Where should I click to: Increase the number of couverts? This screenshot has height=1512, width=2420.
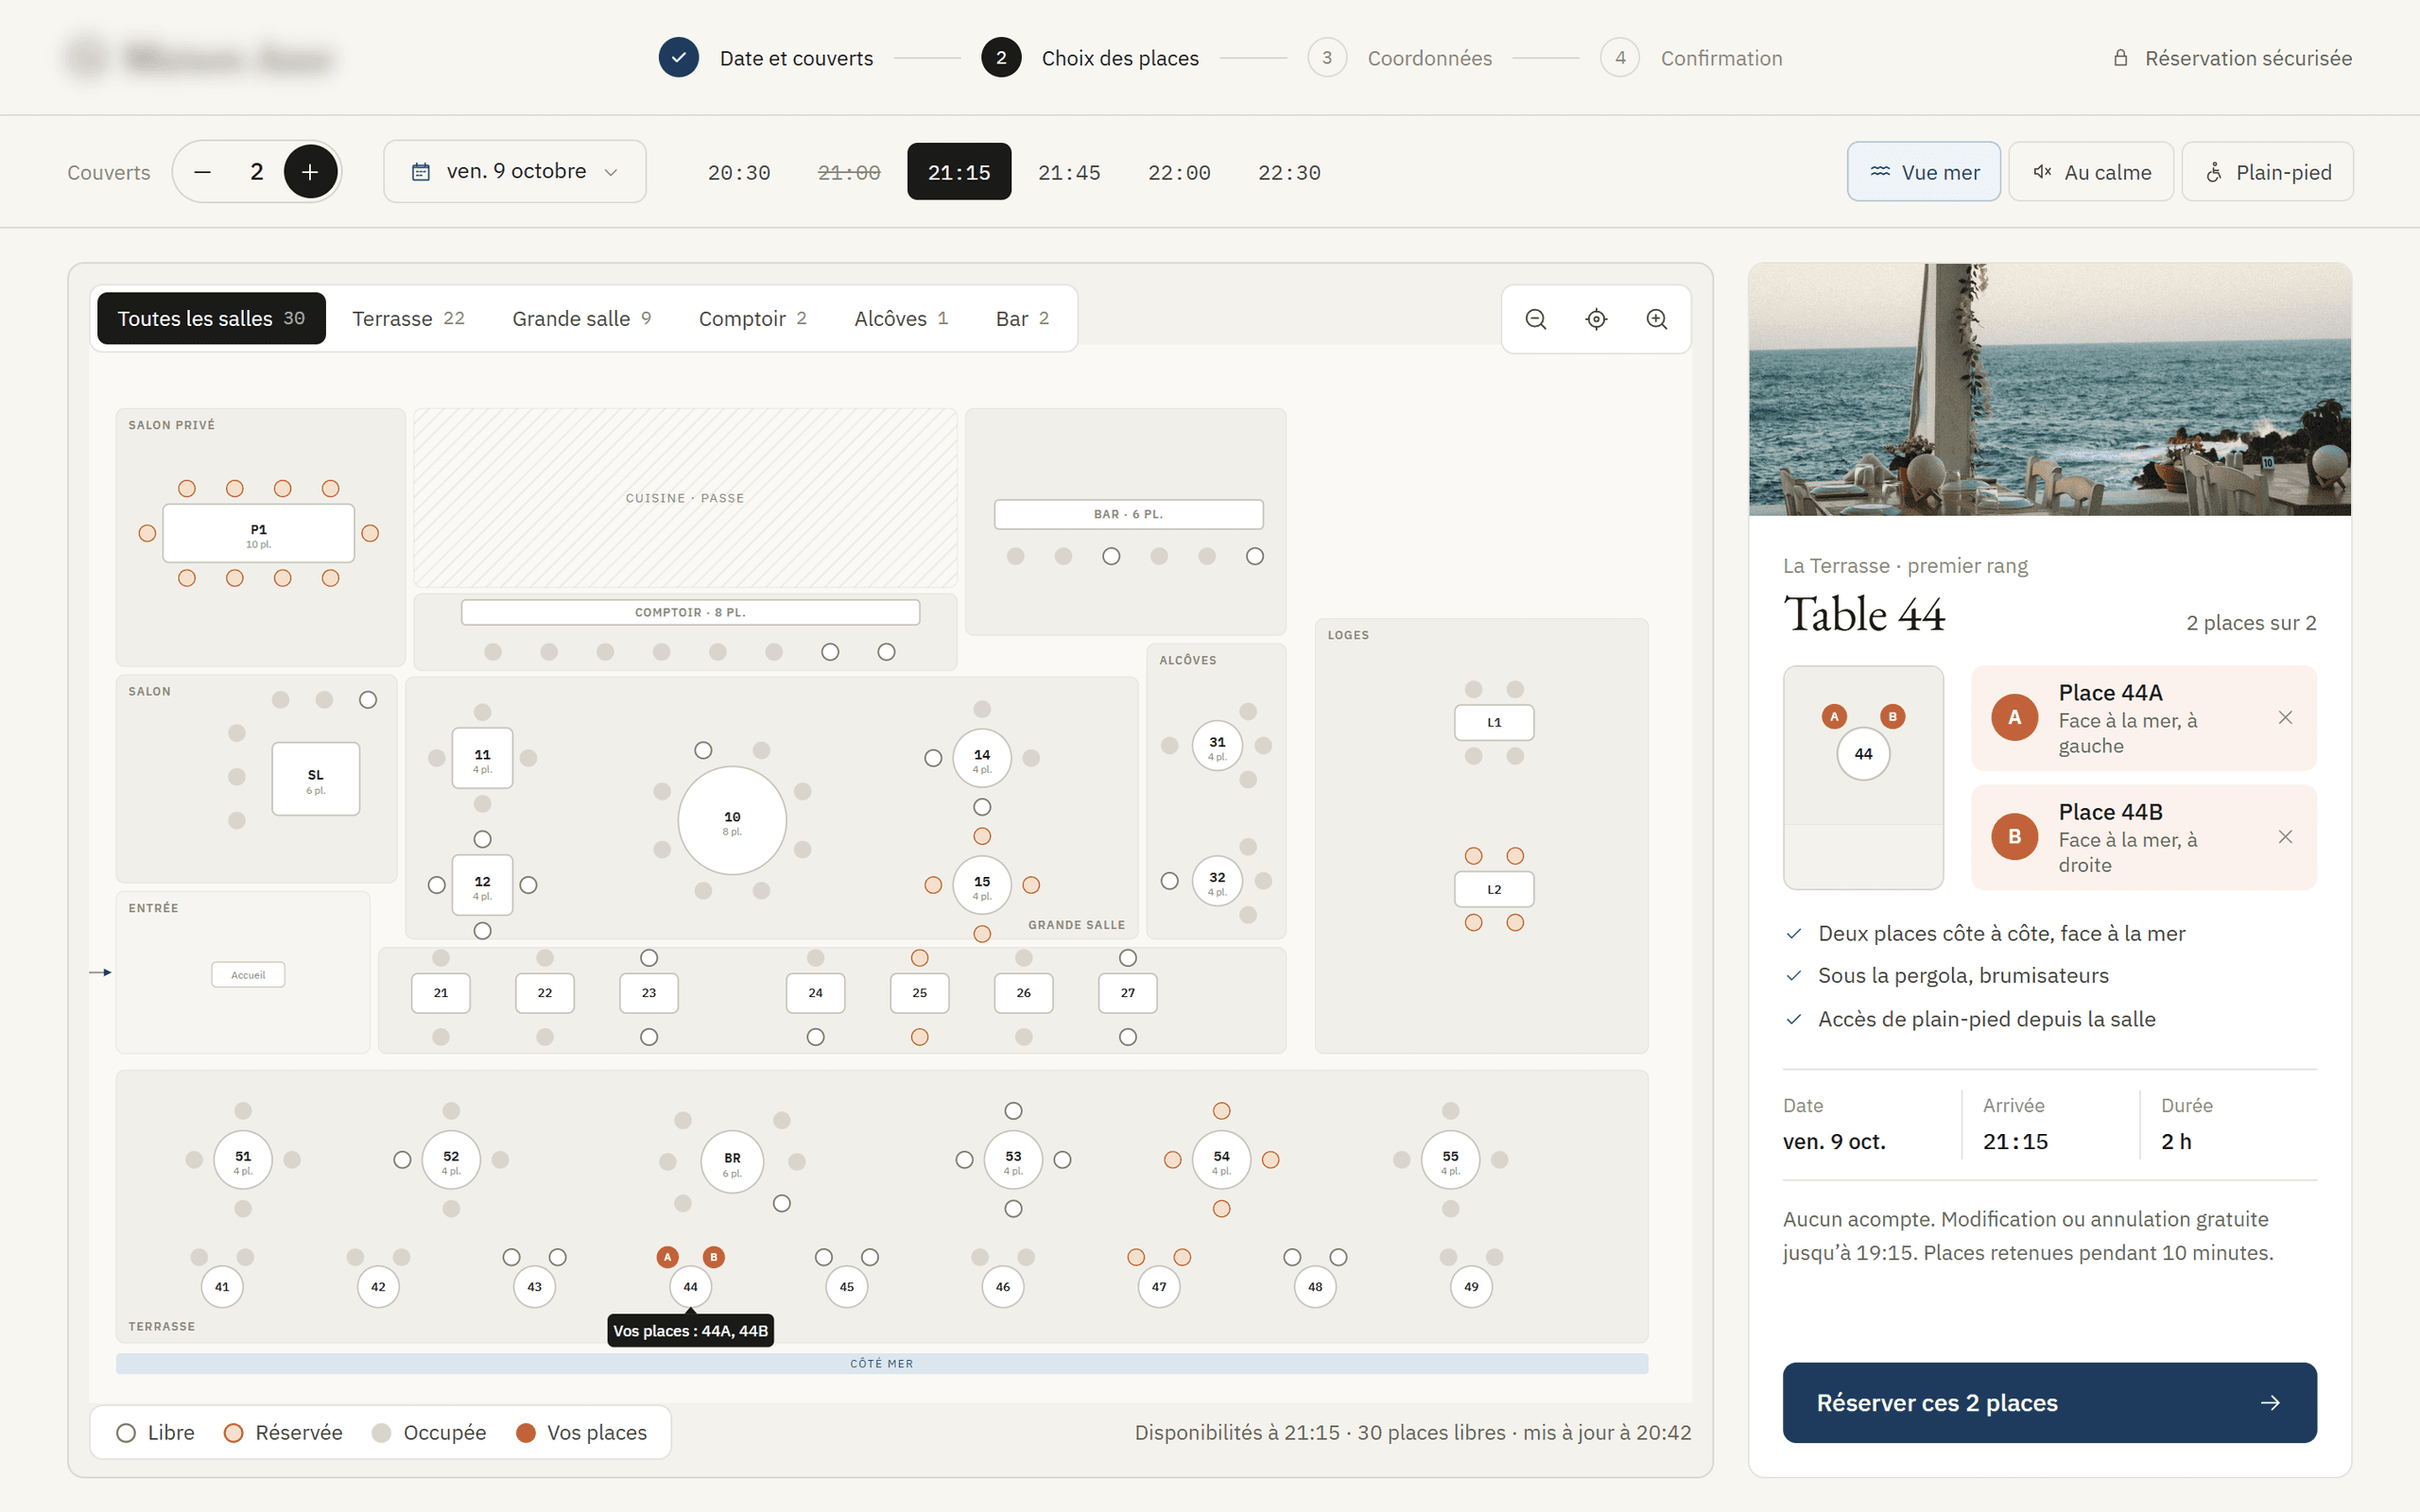(x=310, y=172)
